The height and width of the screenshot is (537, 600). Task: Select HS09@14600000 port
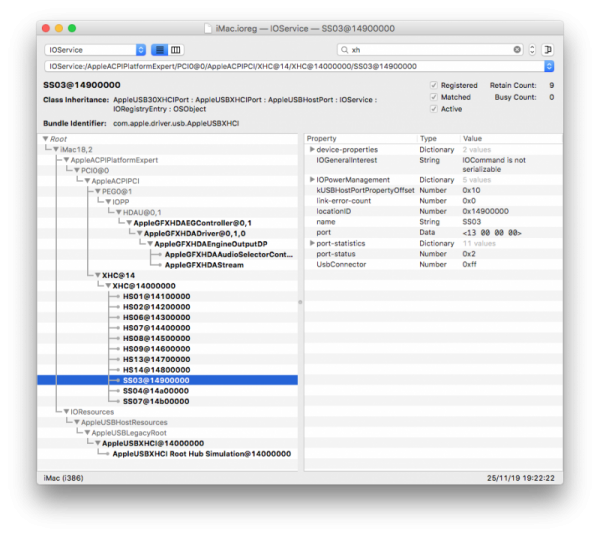157,349
